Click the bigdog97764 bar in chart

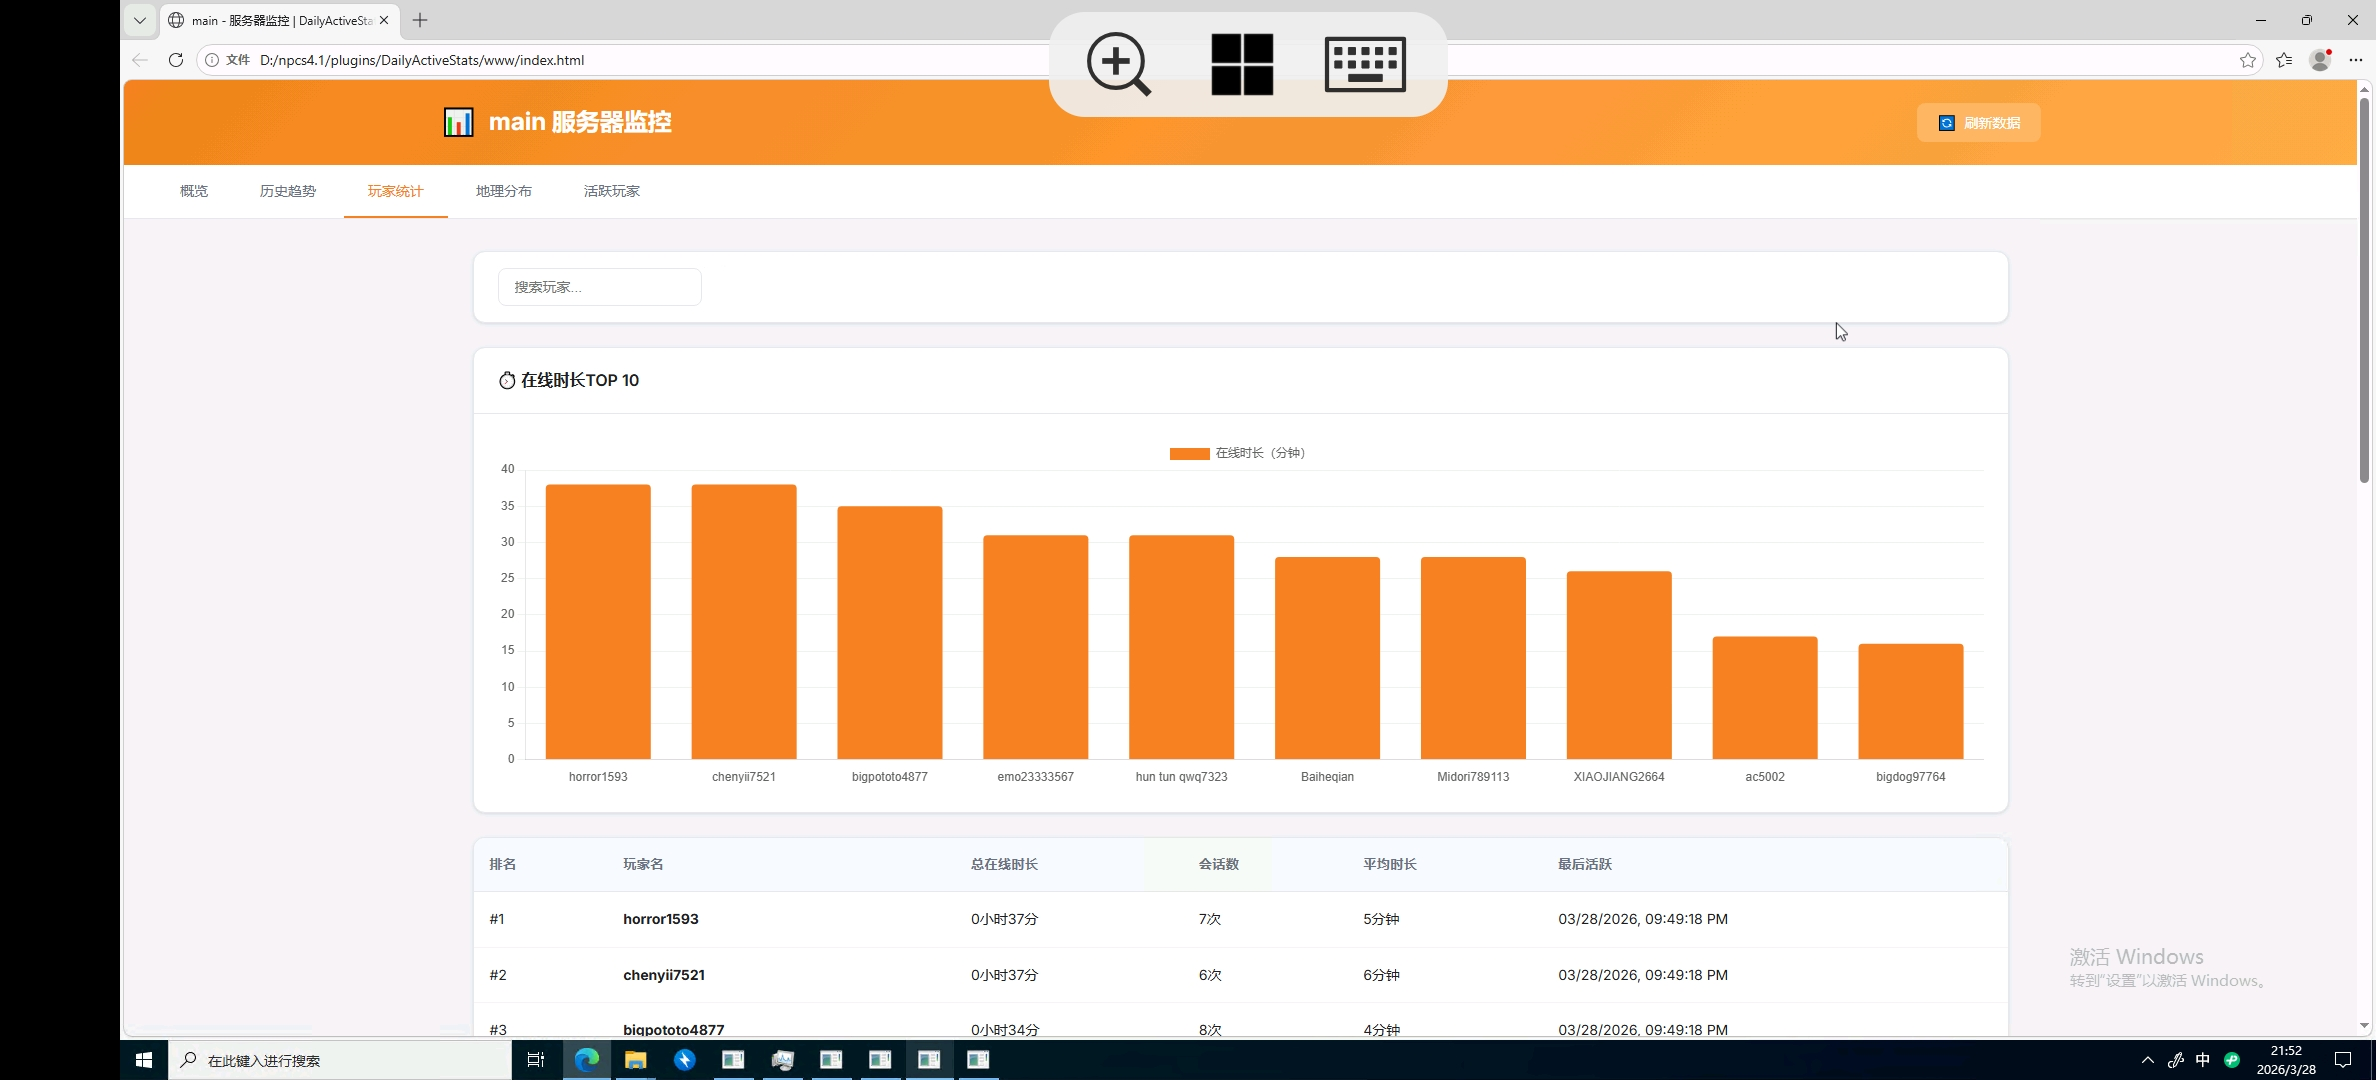pos(1911,702)
